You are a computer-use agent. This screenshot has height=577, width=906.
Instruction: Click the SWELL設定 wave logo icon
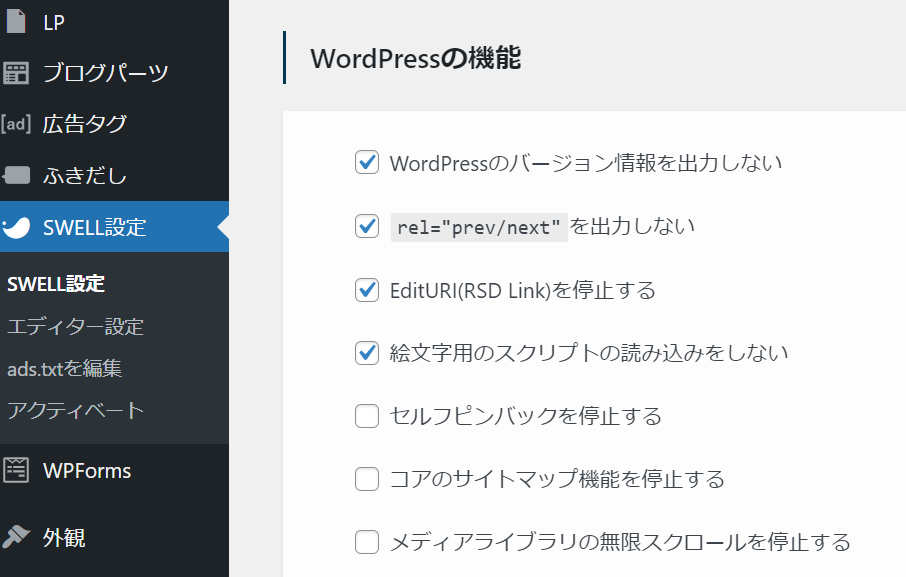coord(16,227)
